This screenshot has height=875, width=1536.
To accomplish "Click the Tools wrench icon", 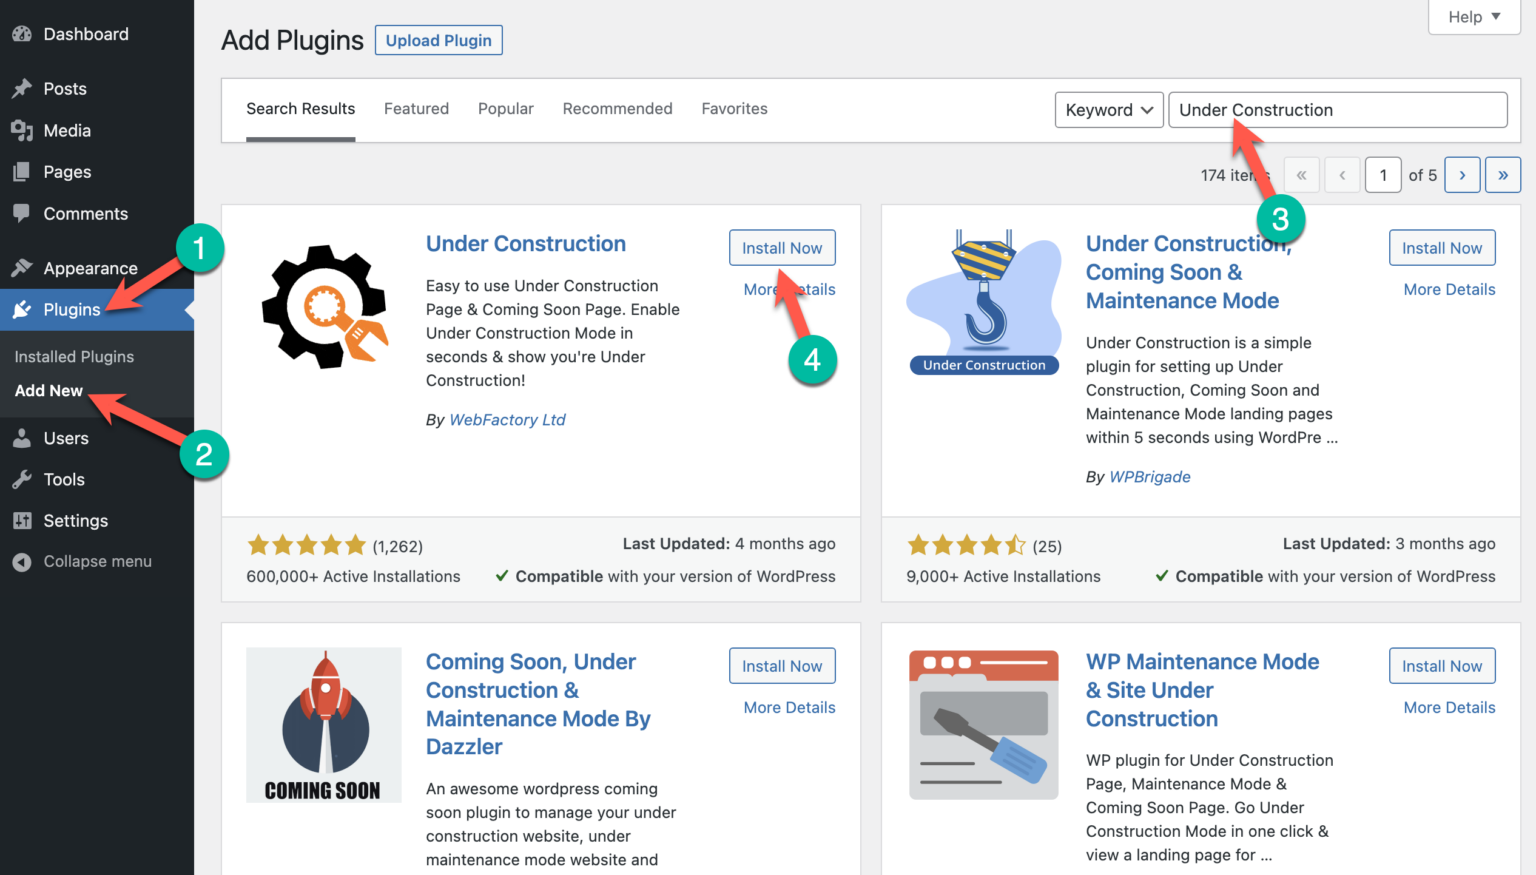I will (x=22, y=479).
